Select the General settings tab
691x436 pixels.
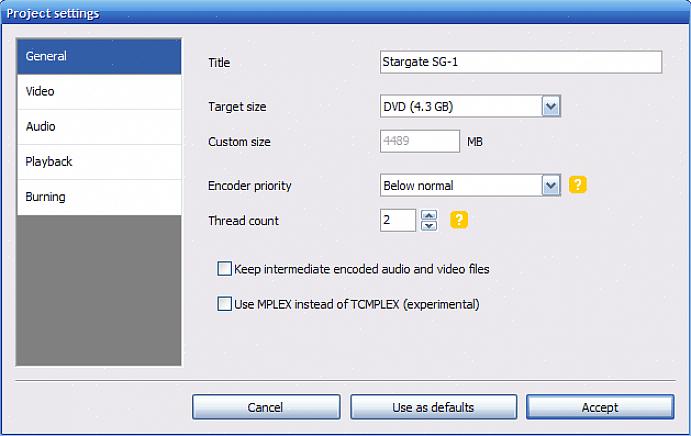coord(99,56)
